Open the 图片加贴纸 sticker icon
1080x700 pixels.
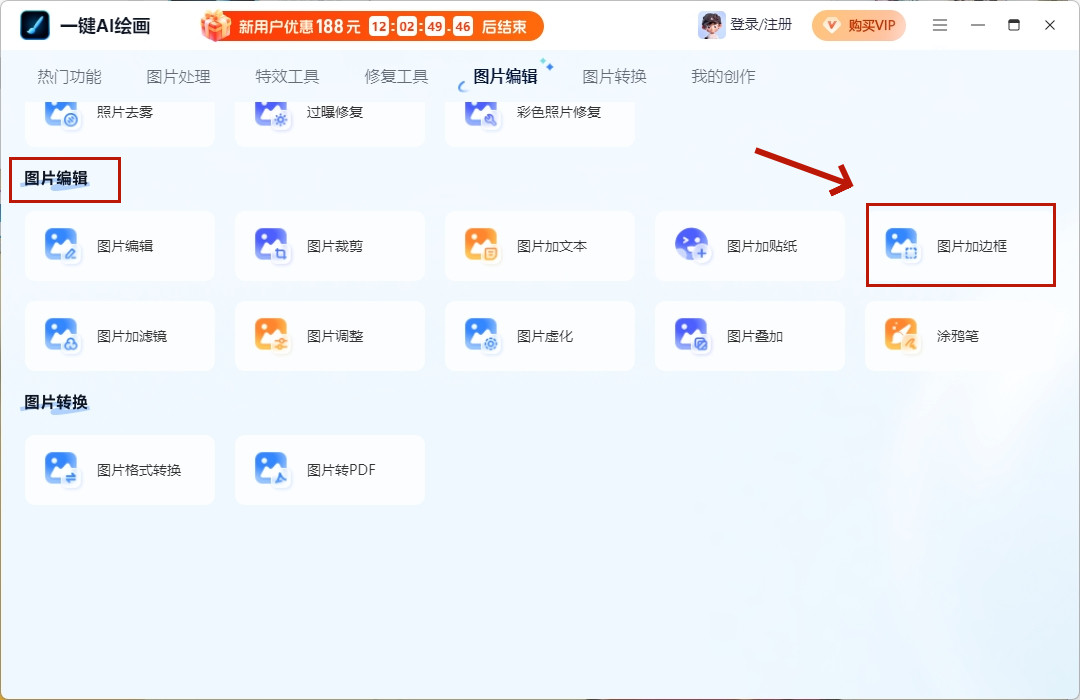pos(692,245)
